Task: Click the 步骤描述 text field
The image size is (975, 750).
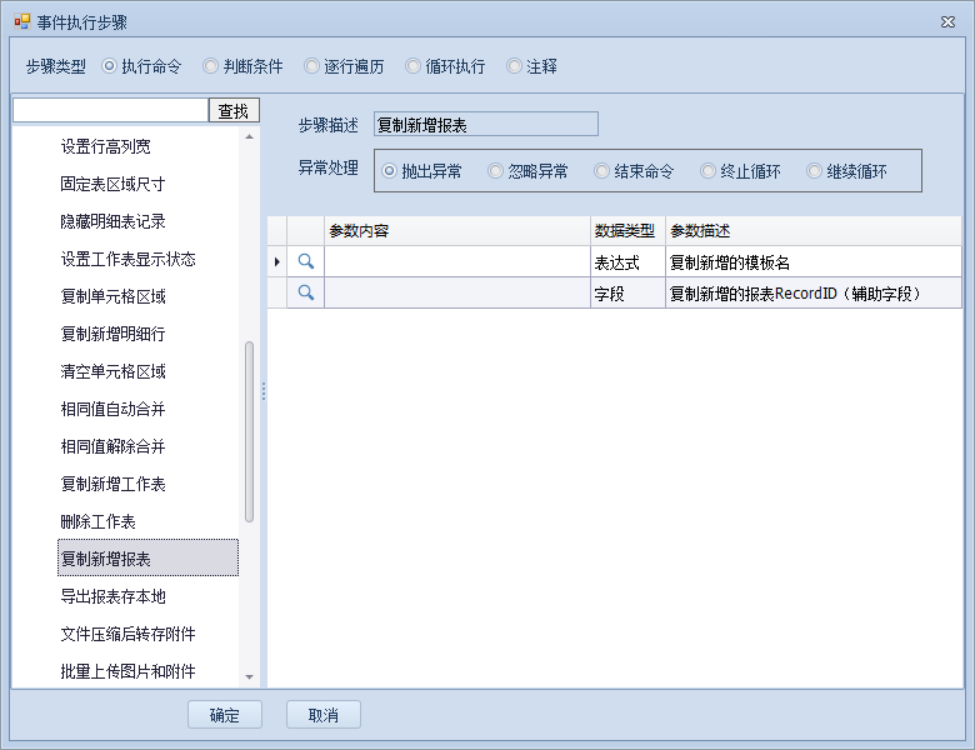Action: click(x=485, y=125)
